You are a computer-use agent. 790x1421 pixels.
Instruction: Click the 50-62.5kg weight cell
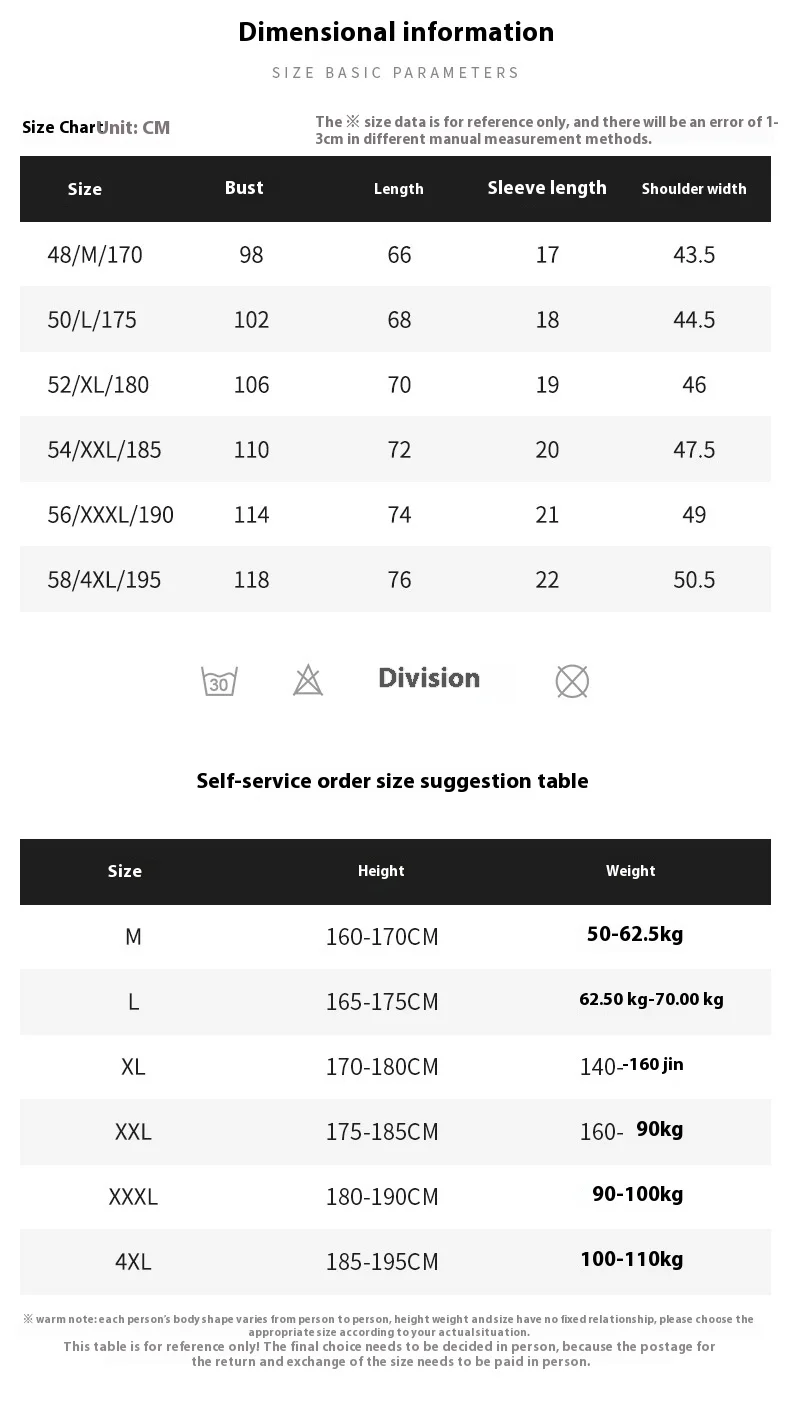(635, 935)
